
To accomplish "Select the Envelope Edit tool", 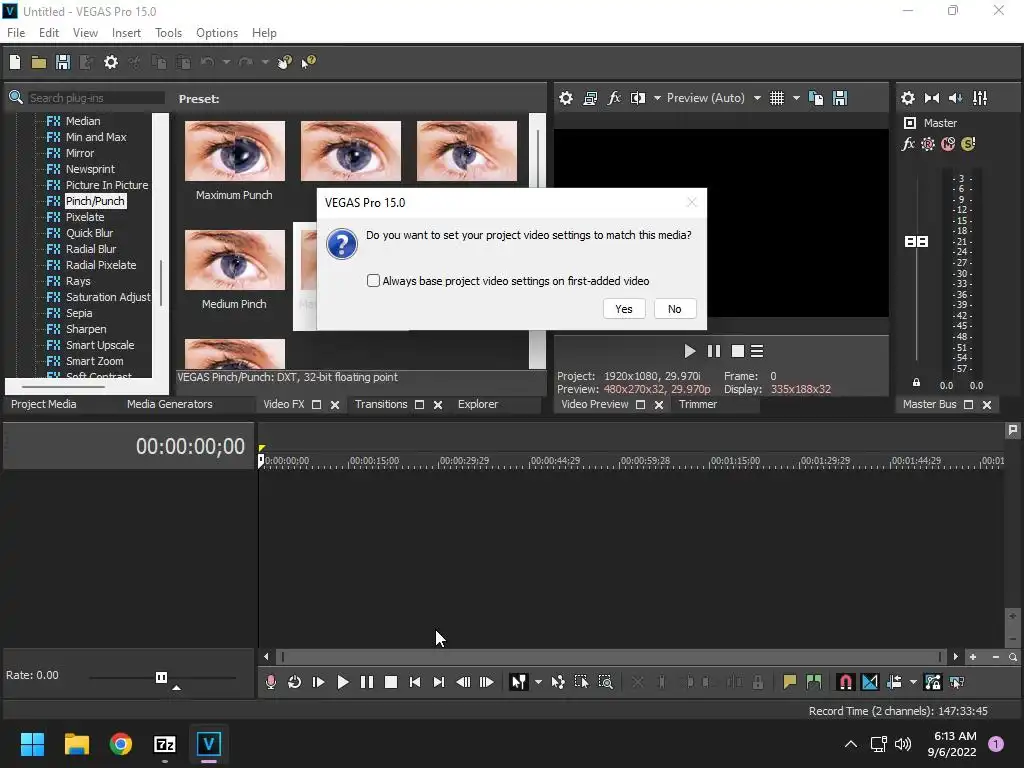I will 558,682.
